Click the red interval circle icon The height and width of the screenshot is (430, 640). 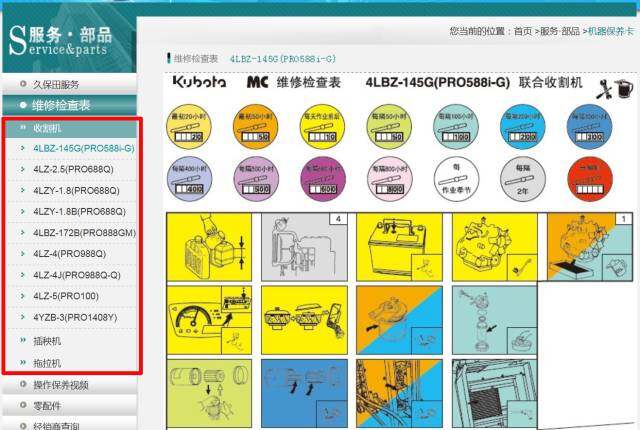pos(590,179)
